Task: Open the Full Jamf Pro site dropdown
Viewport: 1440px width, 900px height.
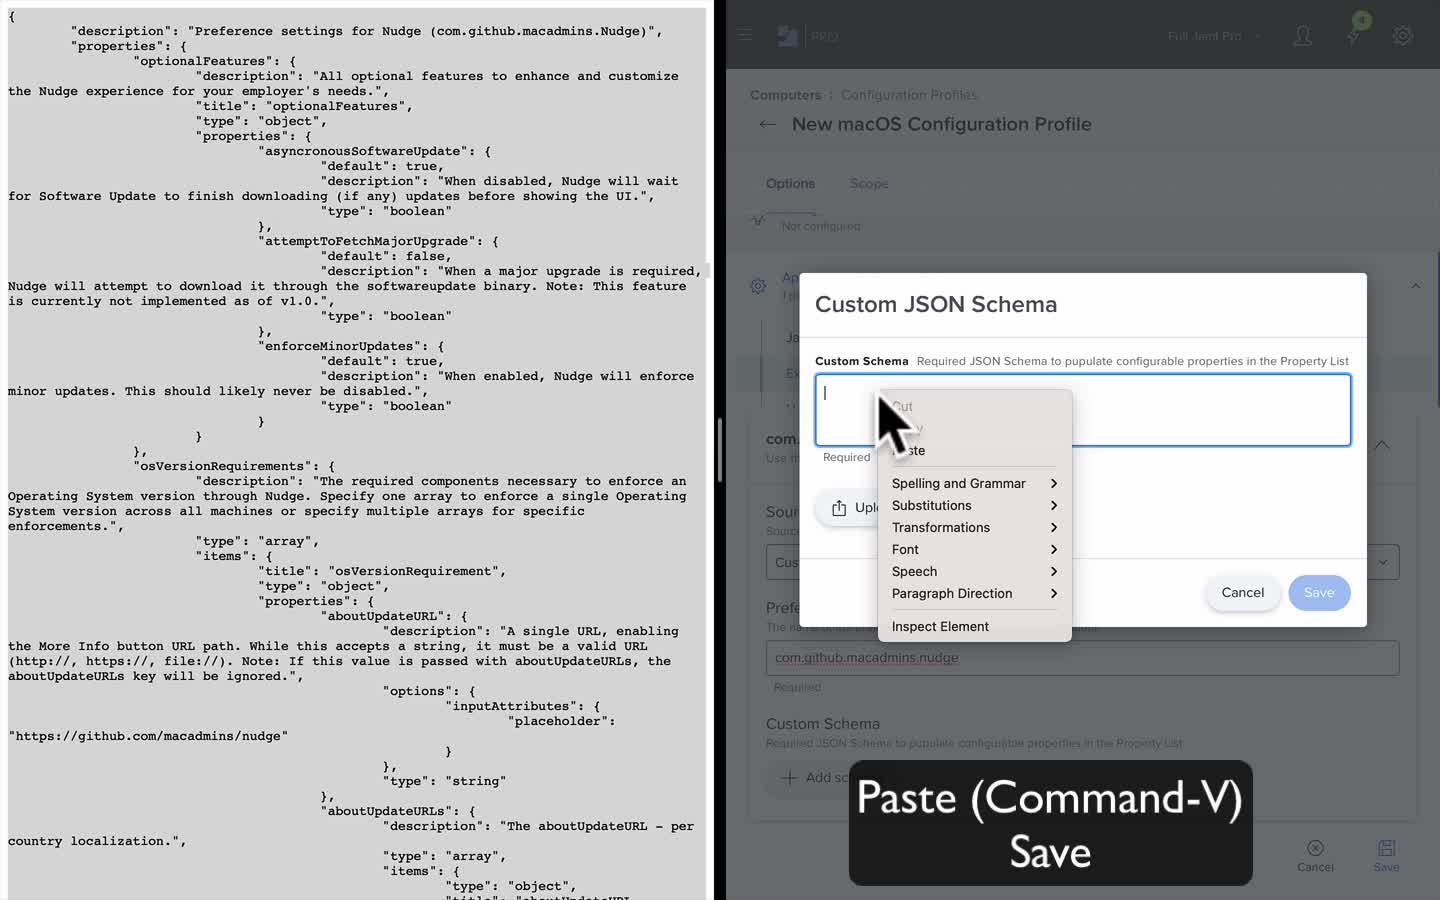Action: (x=1214, y=36)
